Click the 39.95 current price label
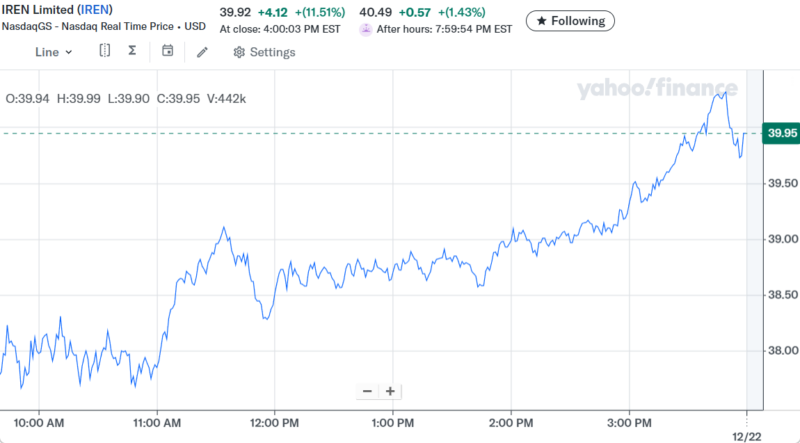 (x=781, y=133)
